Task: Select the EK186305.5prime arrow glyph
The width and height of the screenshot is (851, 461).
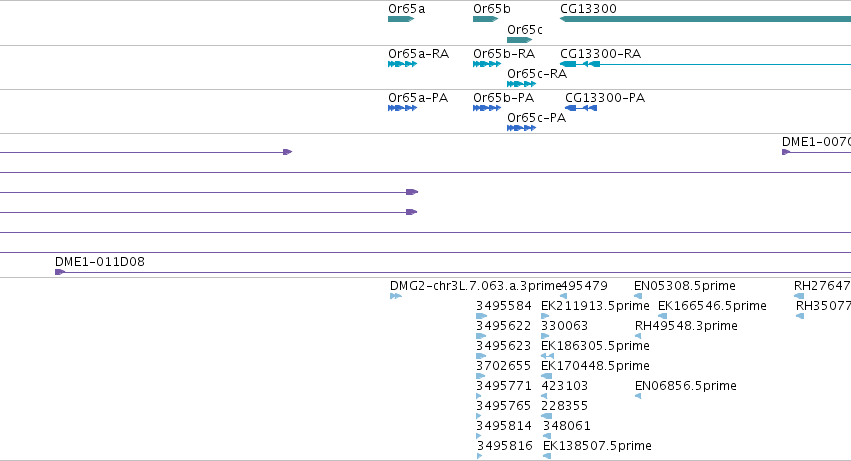Action: 548,356
